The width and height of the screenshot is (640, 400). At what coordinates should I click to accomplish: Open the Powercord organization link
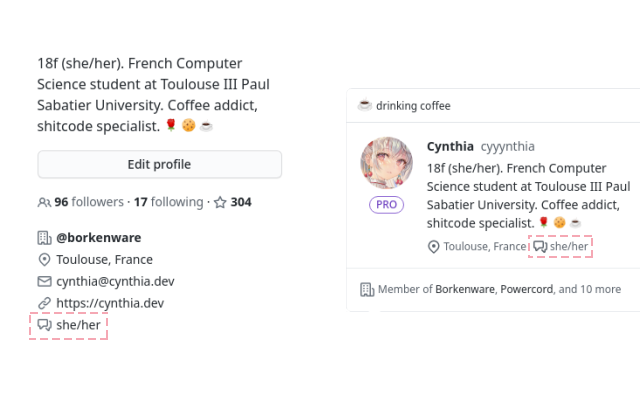(524, 290)
